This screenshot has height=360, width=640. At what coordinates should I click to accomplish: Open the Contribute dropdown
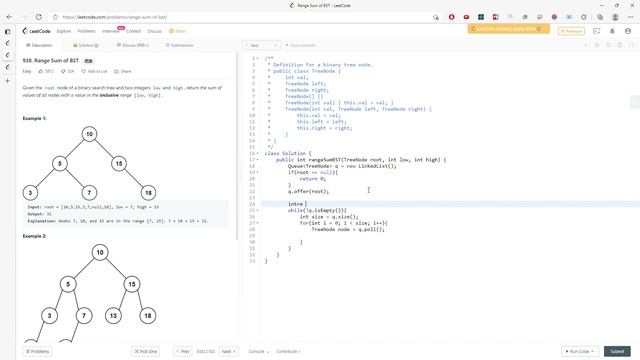288,351
